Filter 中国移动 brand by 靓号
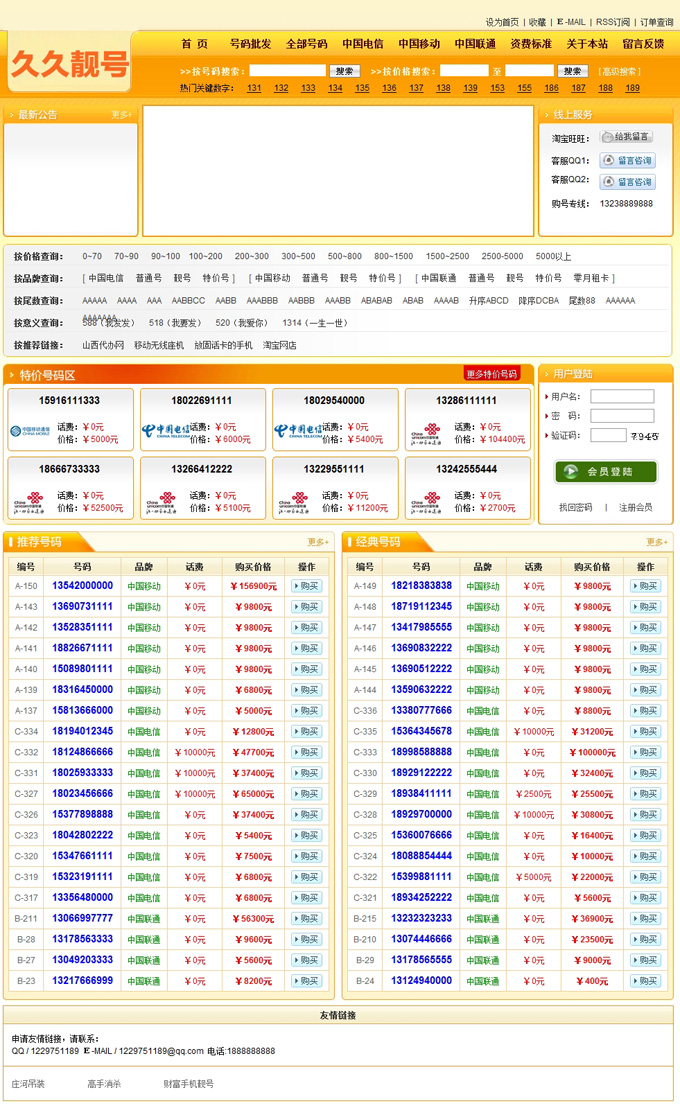The image size is (680, 1108). coord(348,278)
